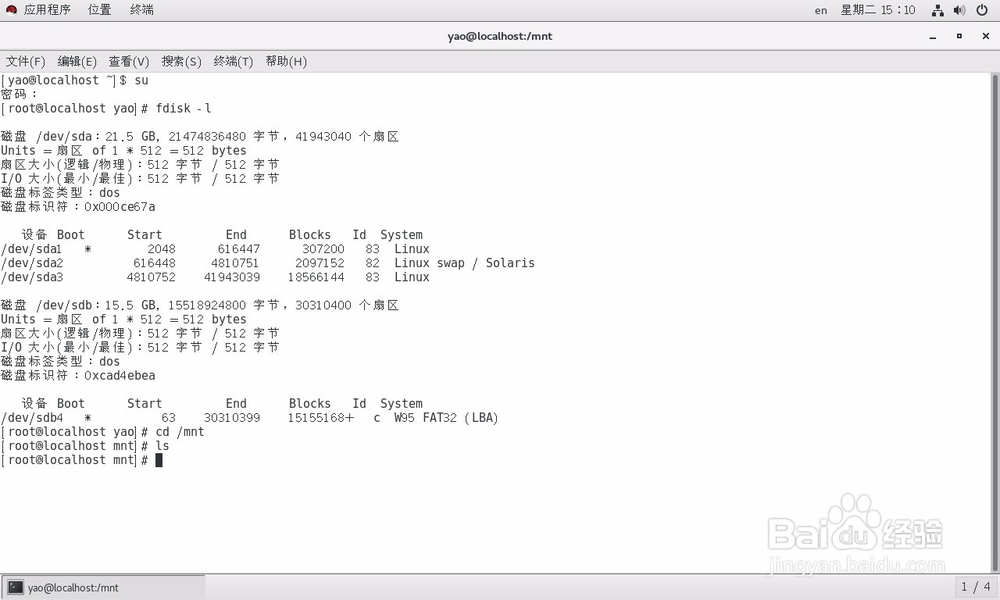Open the 应用程序 (Applications) menu
This screenshot has width=1000, height=600.
(47, 10)
